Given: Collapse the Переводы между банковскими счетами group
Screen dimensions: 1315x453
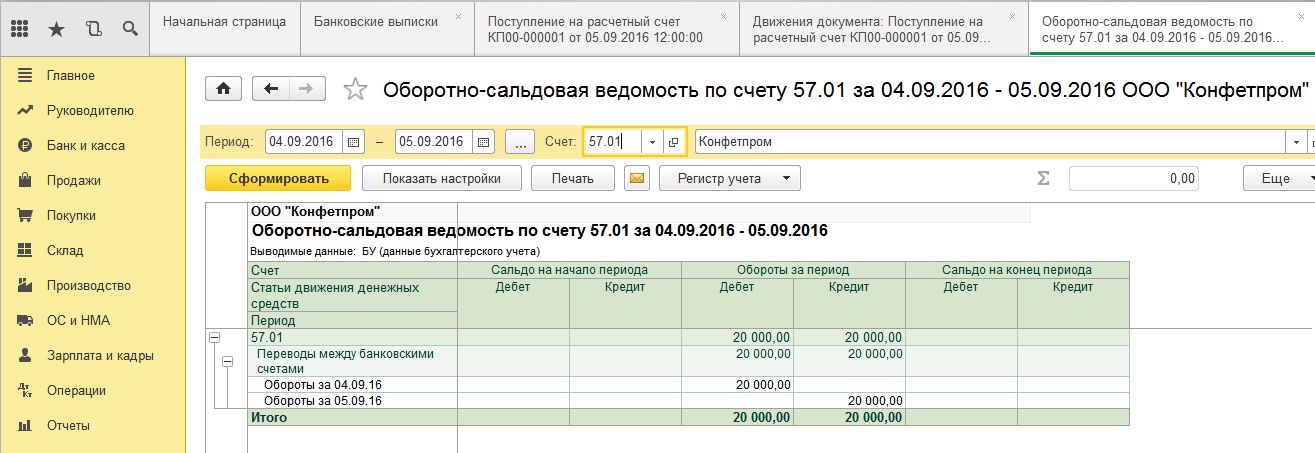Looking at the screenshot, I should [228, 361].
